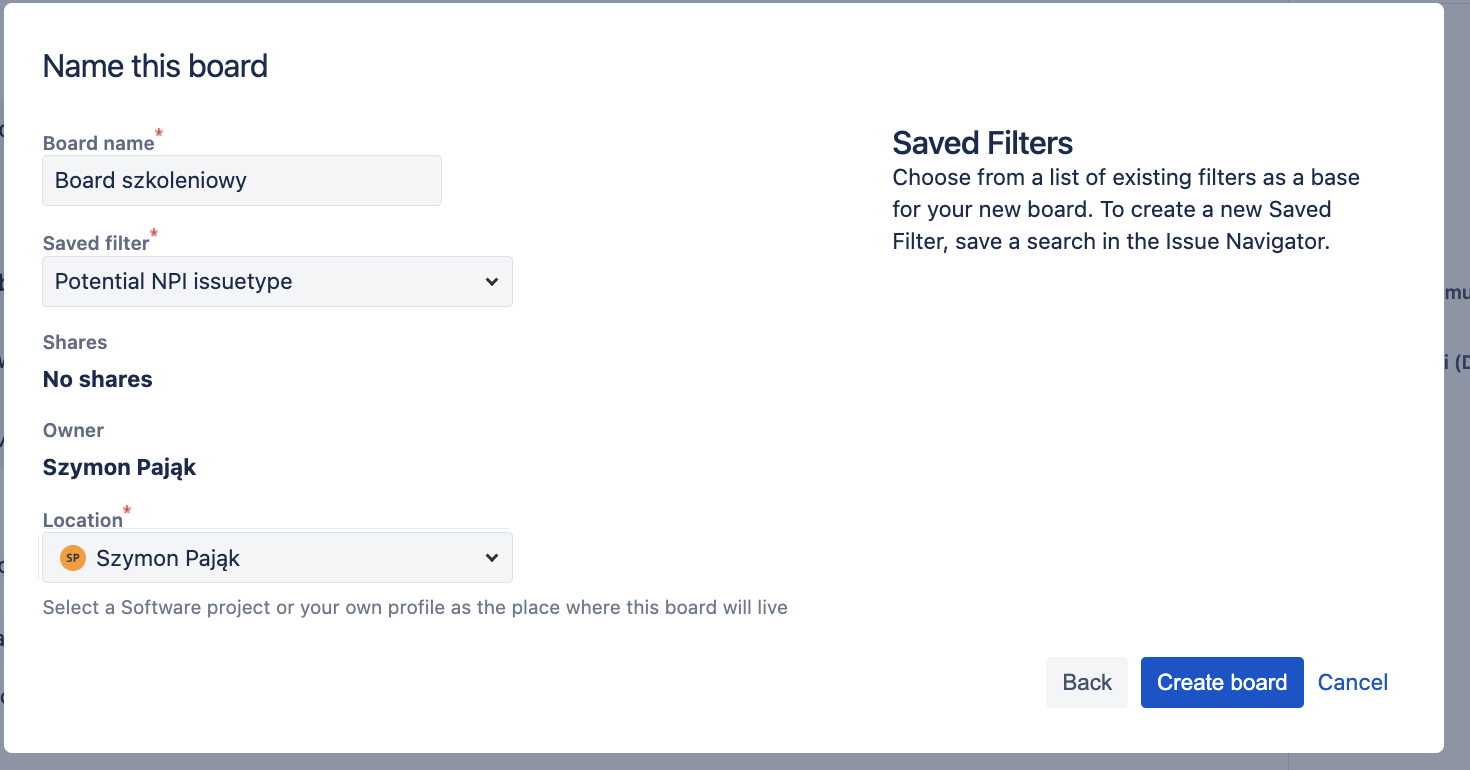Image resolution: width=1470 pixels, height=770 pixels.
Task: Click the Saved Filters description paragraph
Action: (1125, 210)
